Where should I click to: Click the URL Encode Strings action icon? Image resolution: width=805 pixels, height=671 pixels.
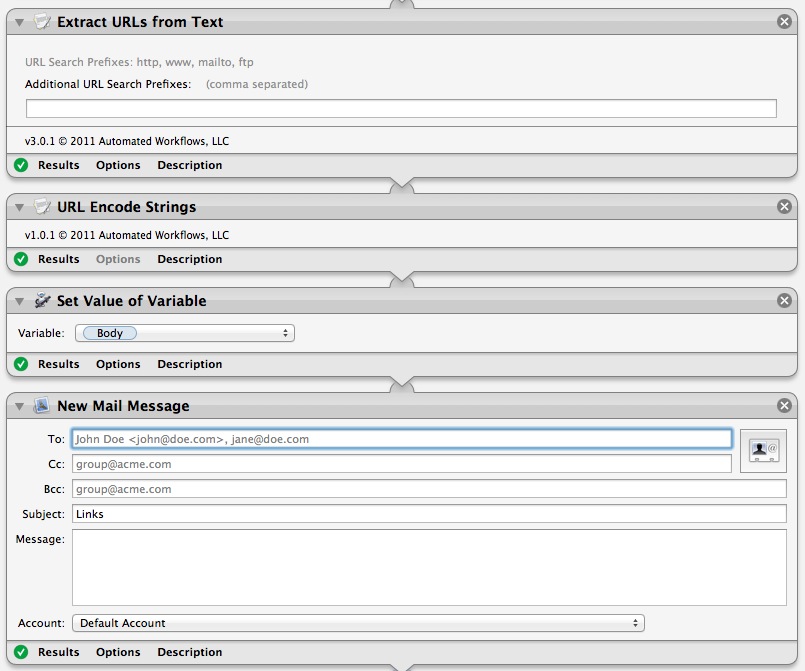tap(41, 206)
